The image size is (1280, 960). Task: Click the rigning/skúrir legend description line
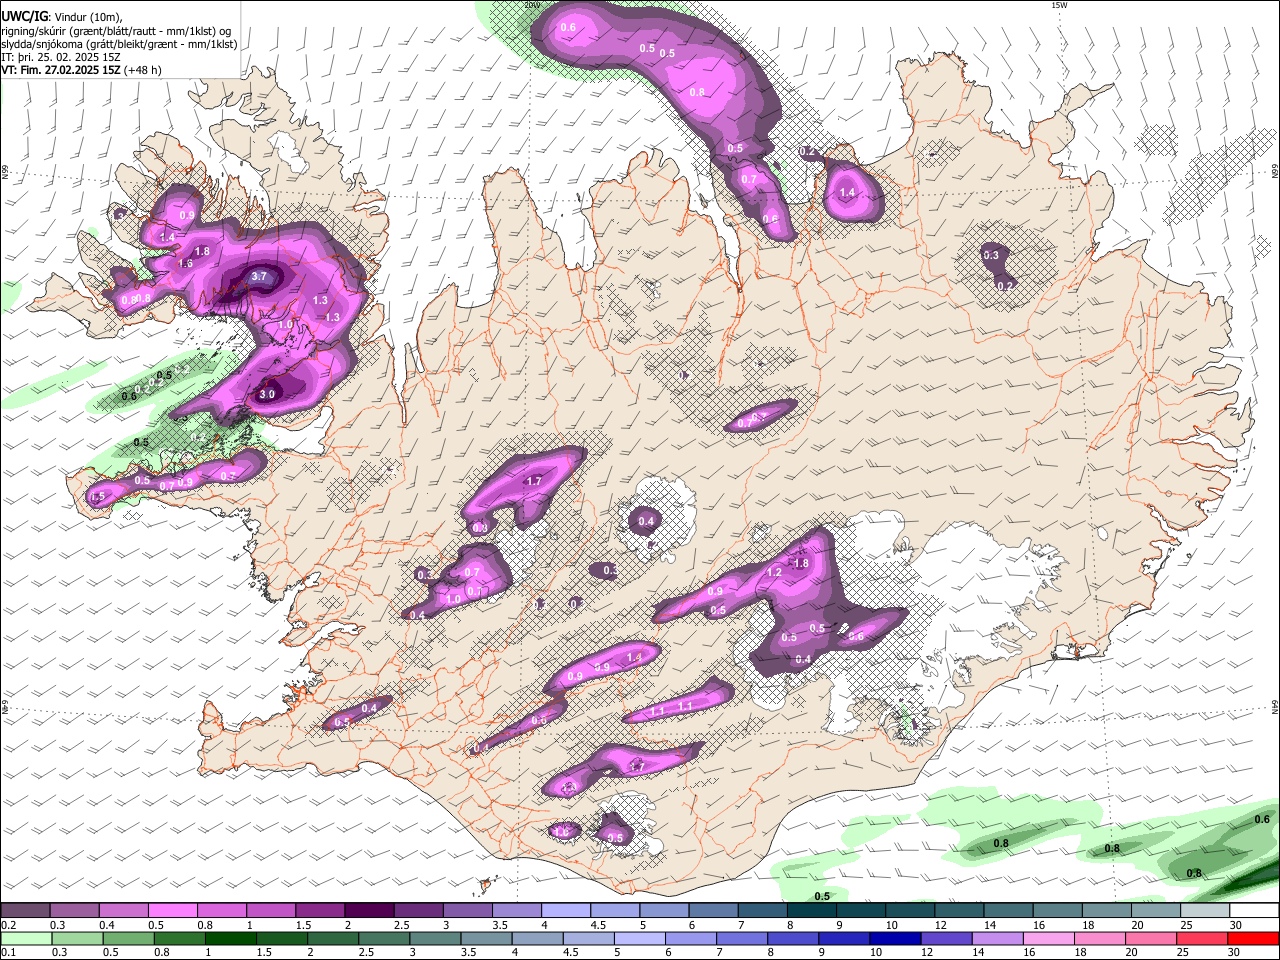click(x=116, y=31)
